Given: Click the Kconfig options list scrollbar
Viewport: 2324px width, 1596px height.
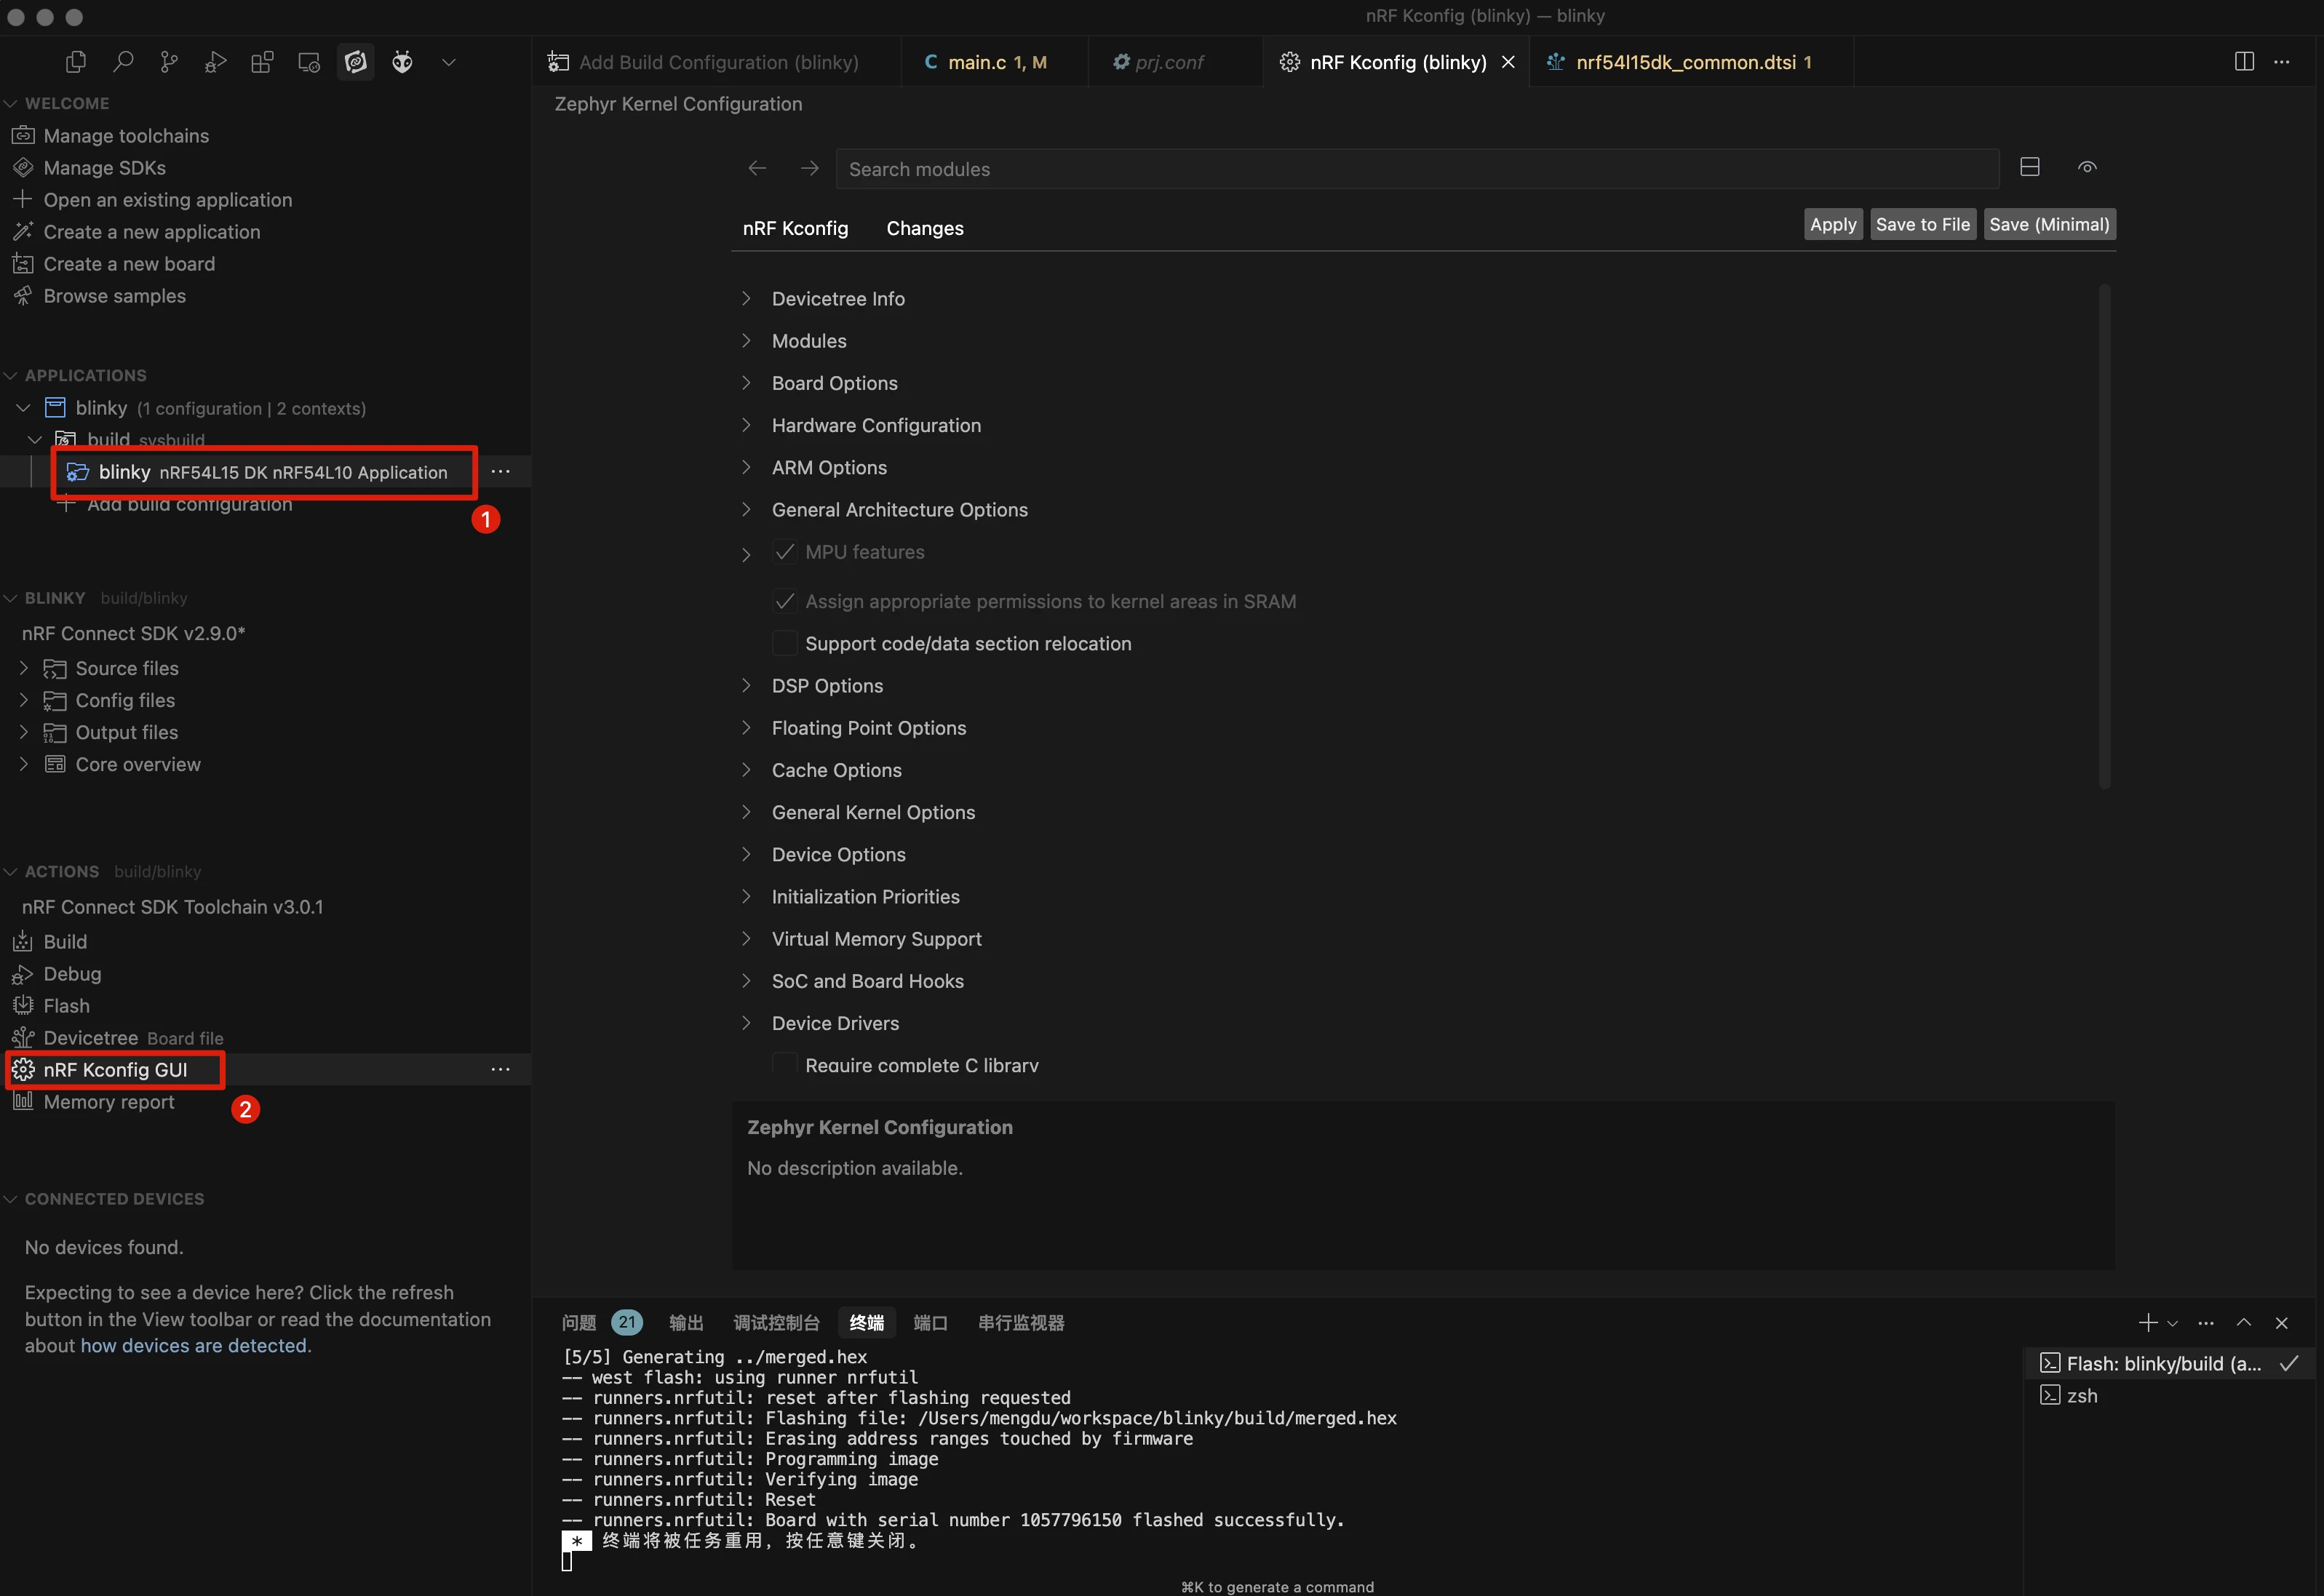Looking at the screenshot, I should tap(2104, 536).
